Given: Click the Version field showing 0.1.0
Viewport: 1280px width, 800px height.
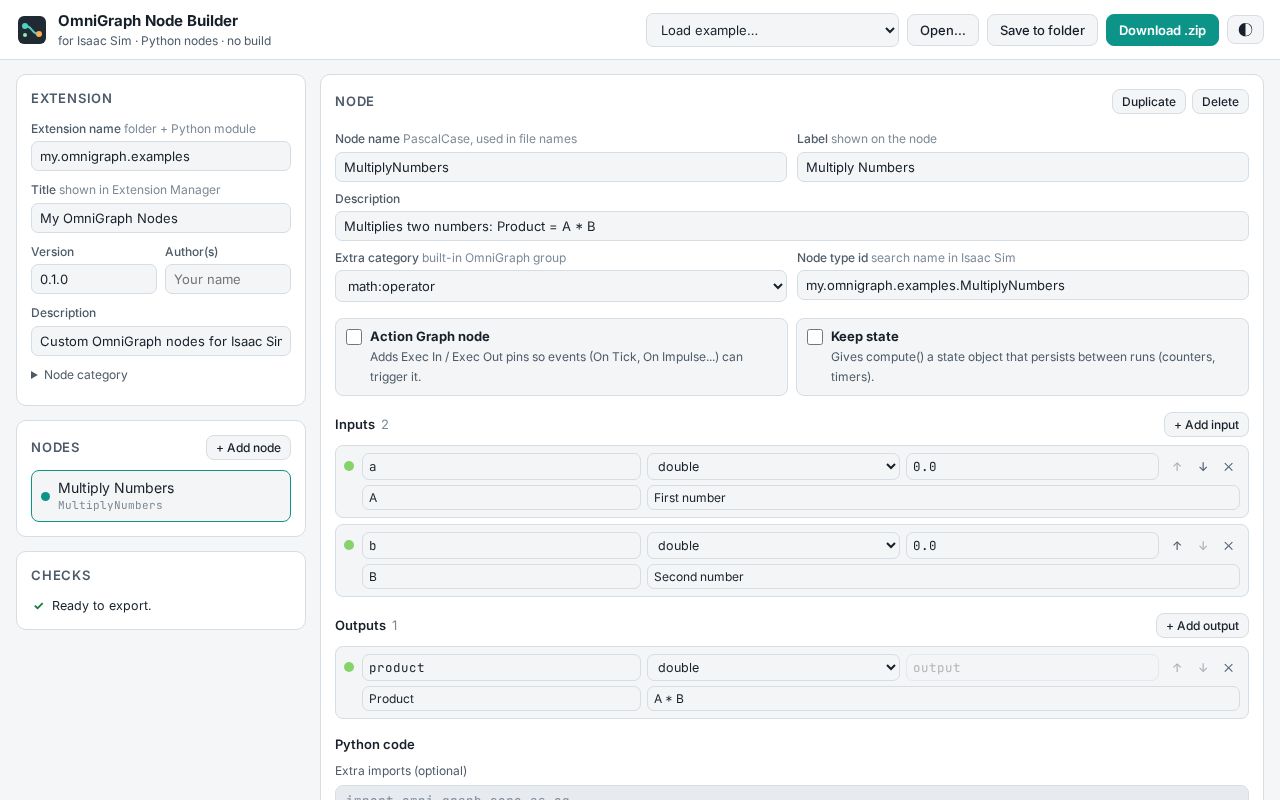Looking at the screenshot, I should [94, 279].
